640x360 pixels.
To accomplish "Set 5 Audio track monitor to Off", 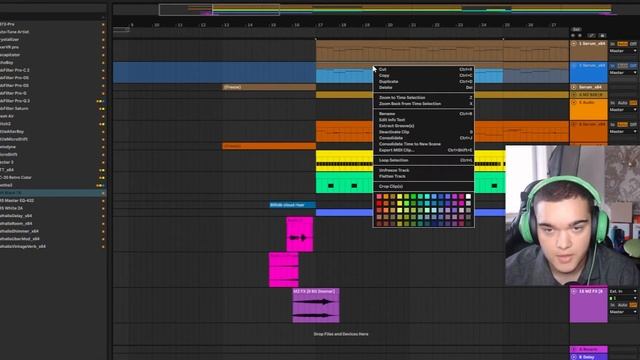I will (x=633, y=103).
